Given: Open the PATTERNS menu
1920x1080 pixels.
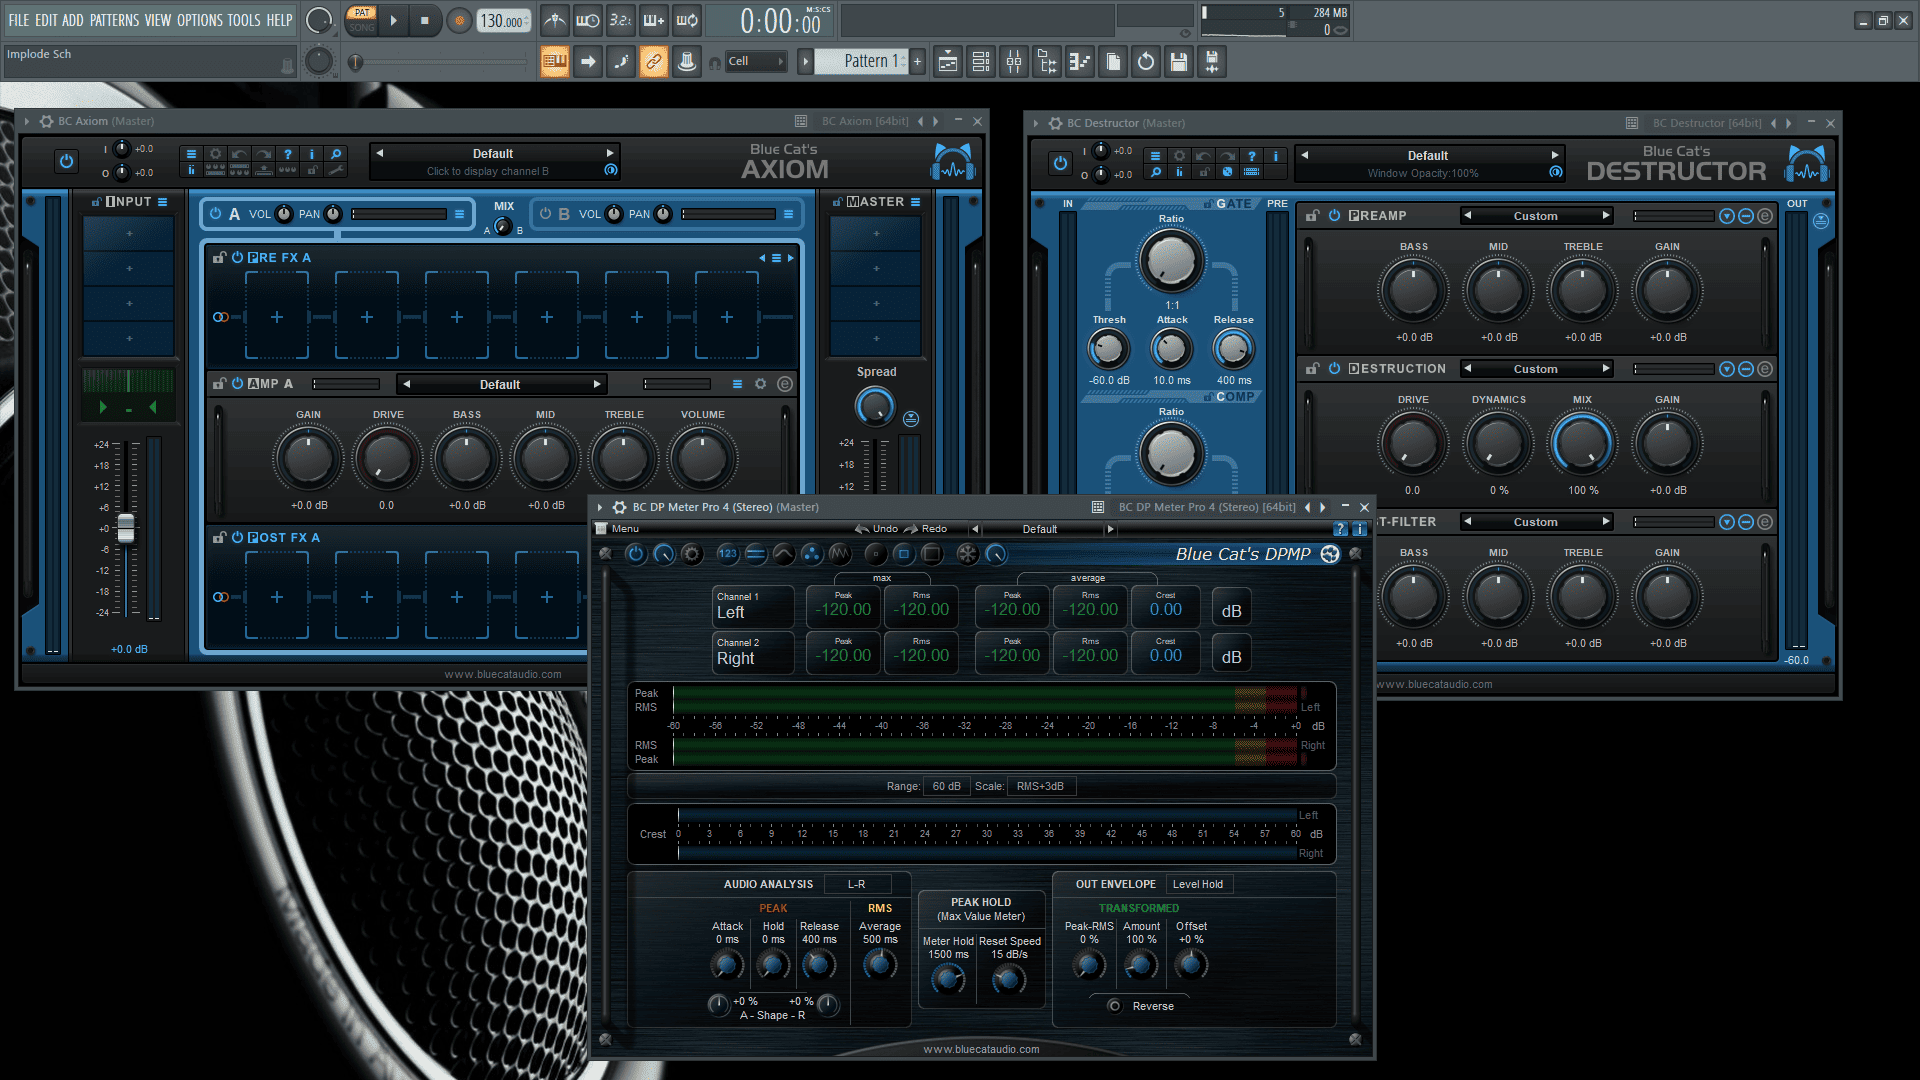Looking at the screenshot, I should click(x=114, y=20).
